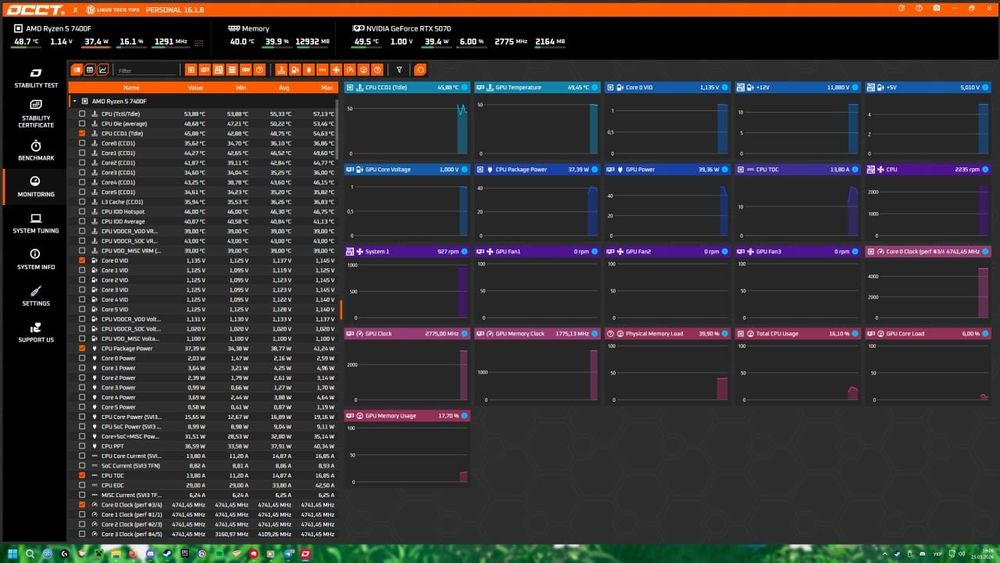Viewport: 1000px width, 563px height.
Task: Open Discord from the taskbar
Action: point(150,553)
